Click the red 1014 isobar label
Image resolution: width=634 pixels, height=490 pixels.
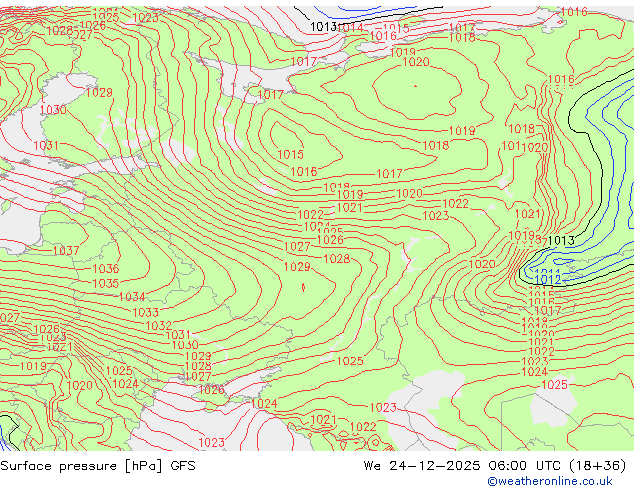coord(350,27)
